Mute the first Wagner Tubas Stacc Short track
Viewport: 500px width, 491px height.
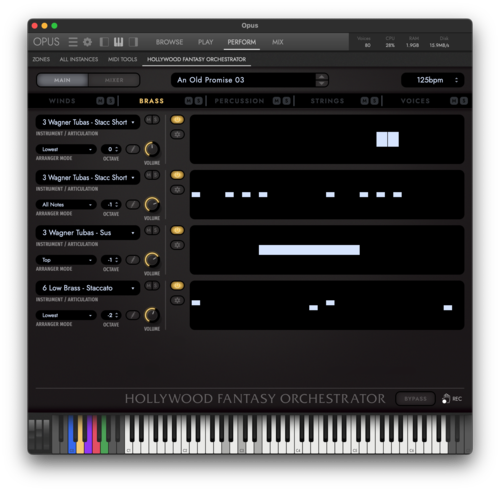[x=149, y=119]
